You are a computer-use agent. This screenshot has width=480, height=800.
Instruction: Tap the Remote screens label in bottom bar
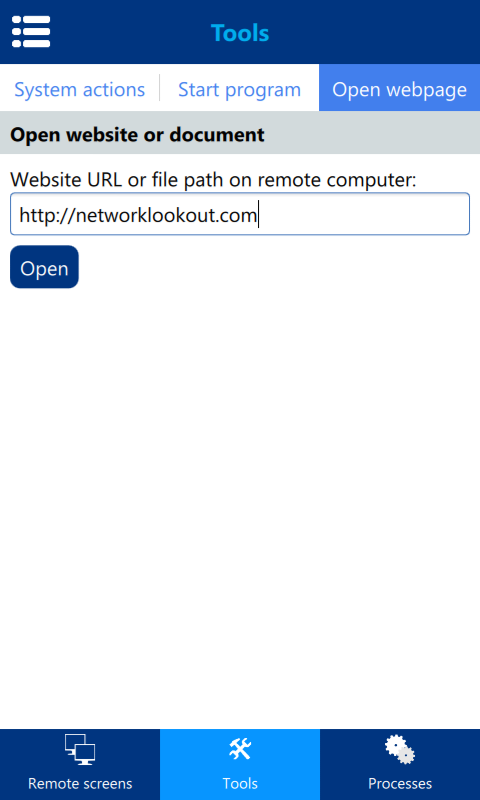(x=80, y=783)
